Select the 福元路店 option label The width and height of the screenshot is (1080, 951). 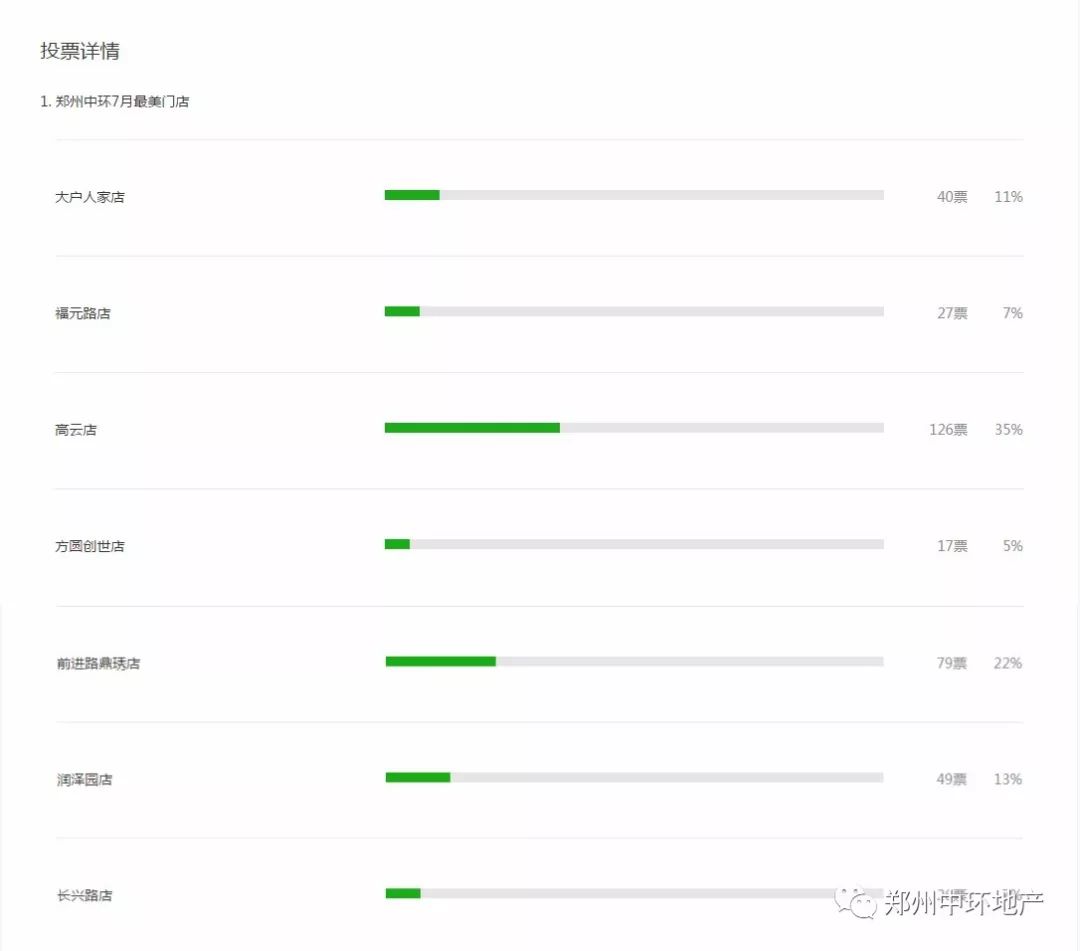(x=83, y=313)
